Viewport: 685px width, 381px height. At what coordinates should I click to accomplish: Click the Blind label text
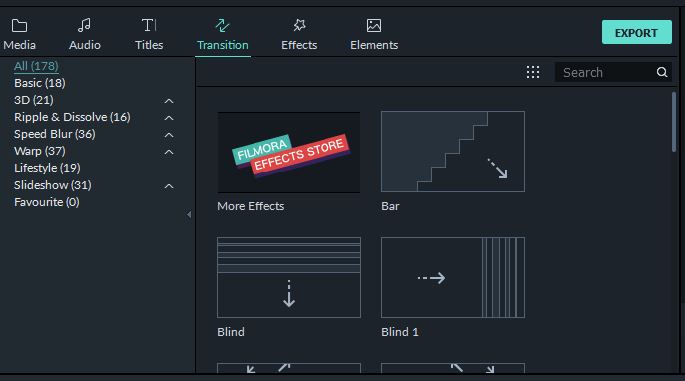tap(231, 332)
